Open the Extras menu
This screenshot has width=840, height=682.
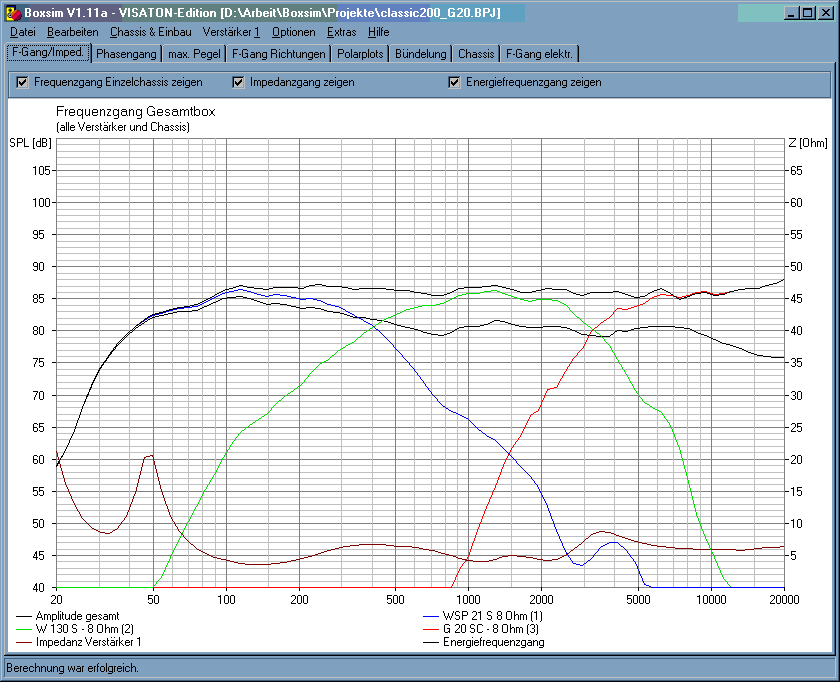click(341, 32)
